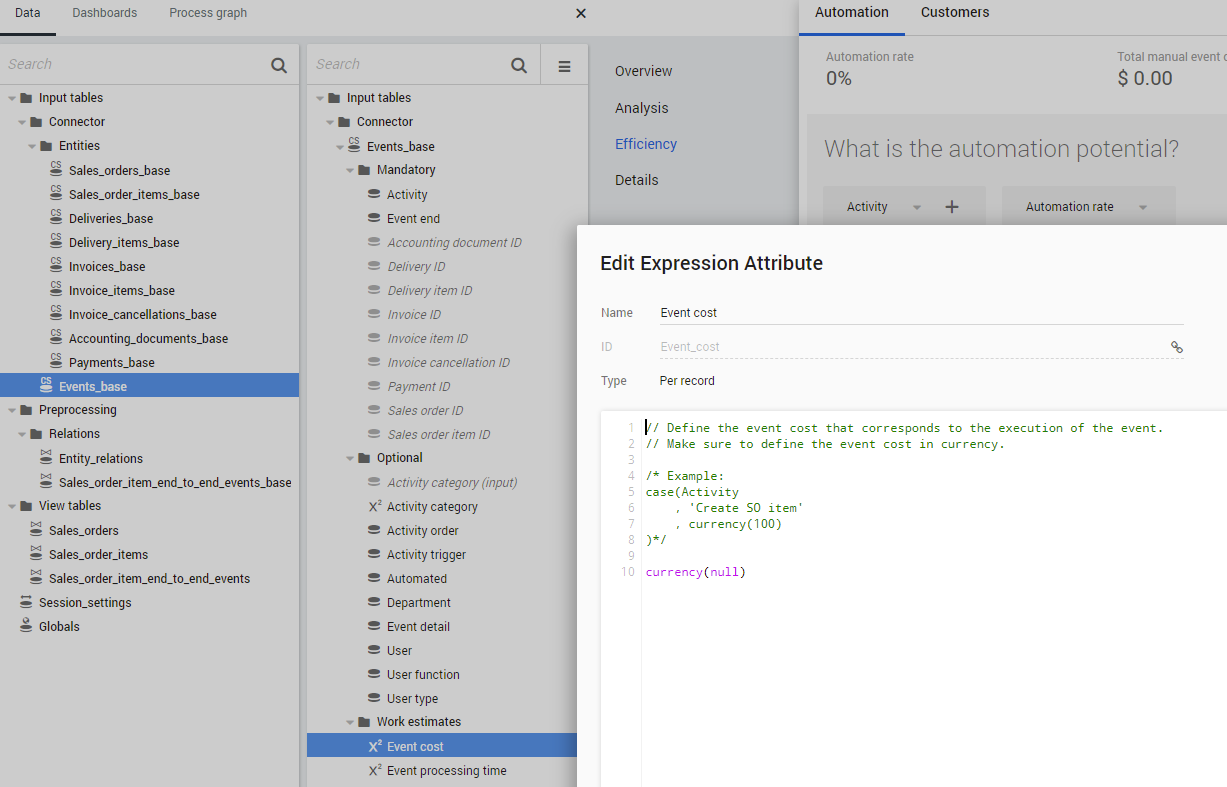Click the link icon beside Event_cost ID

(1177, 347)
